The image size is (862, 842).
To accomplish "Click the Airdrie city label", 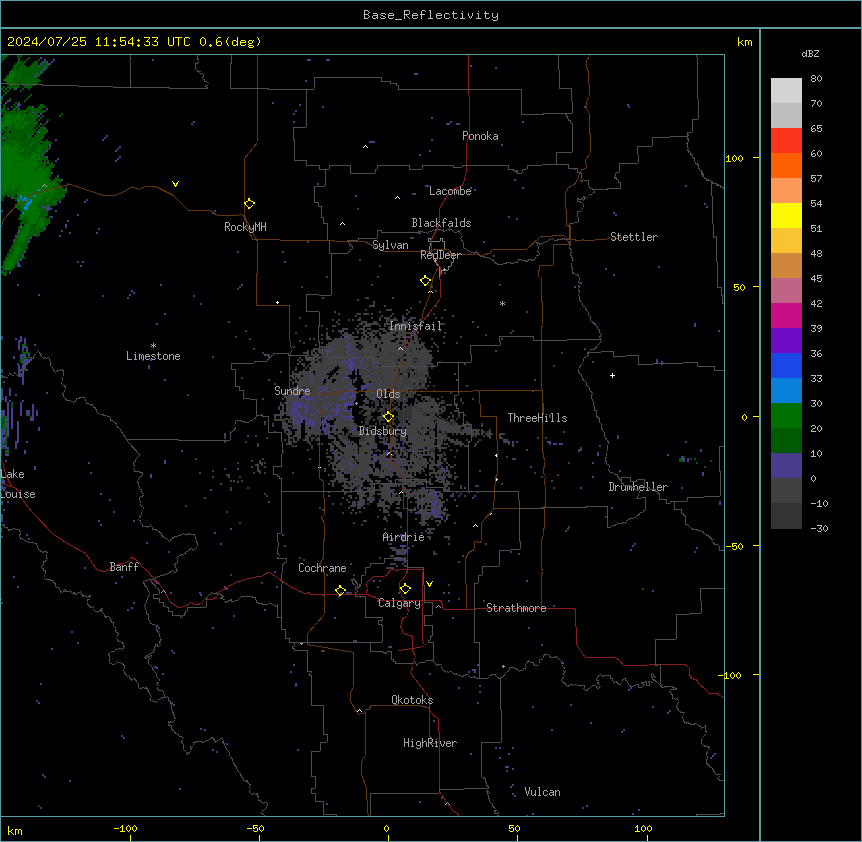I will click(x=403, y=537).
